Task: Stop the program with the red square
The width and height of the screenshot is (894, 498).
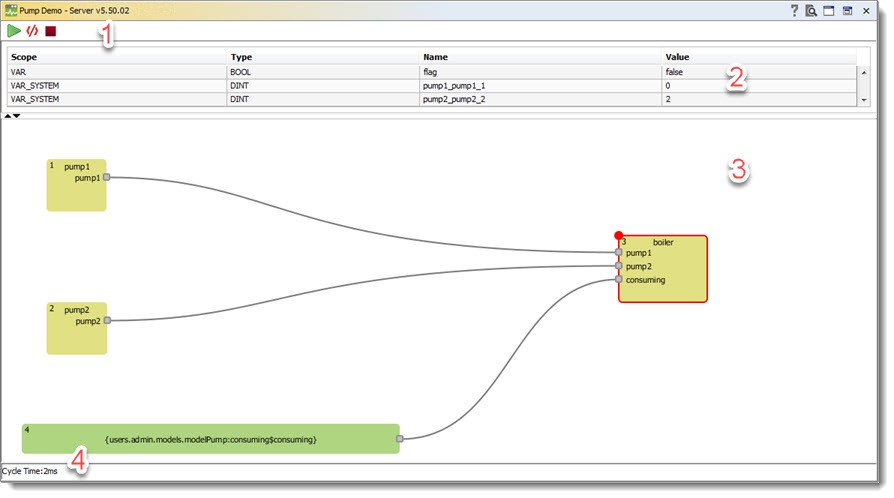Action: click(x=51, y=31)
